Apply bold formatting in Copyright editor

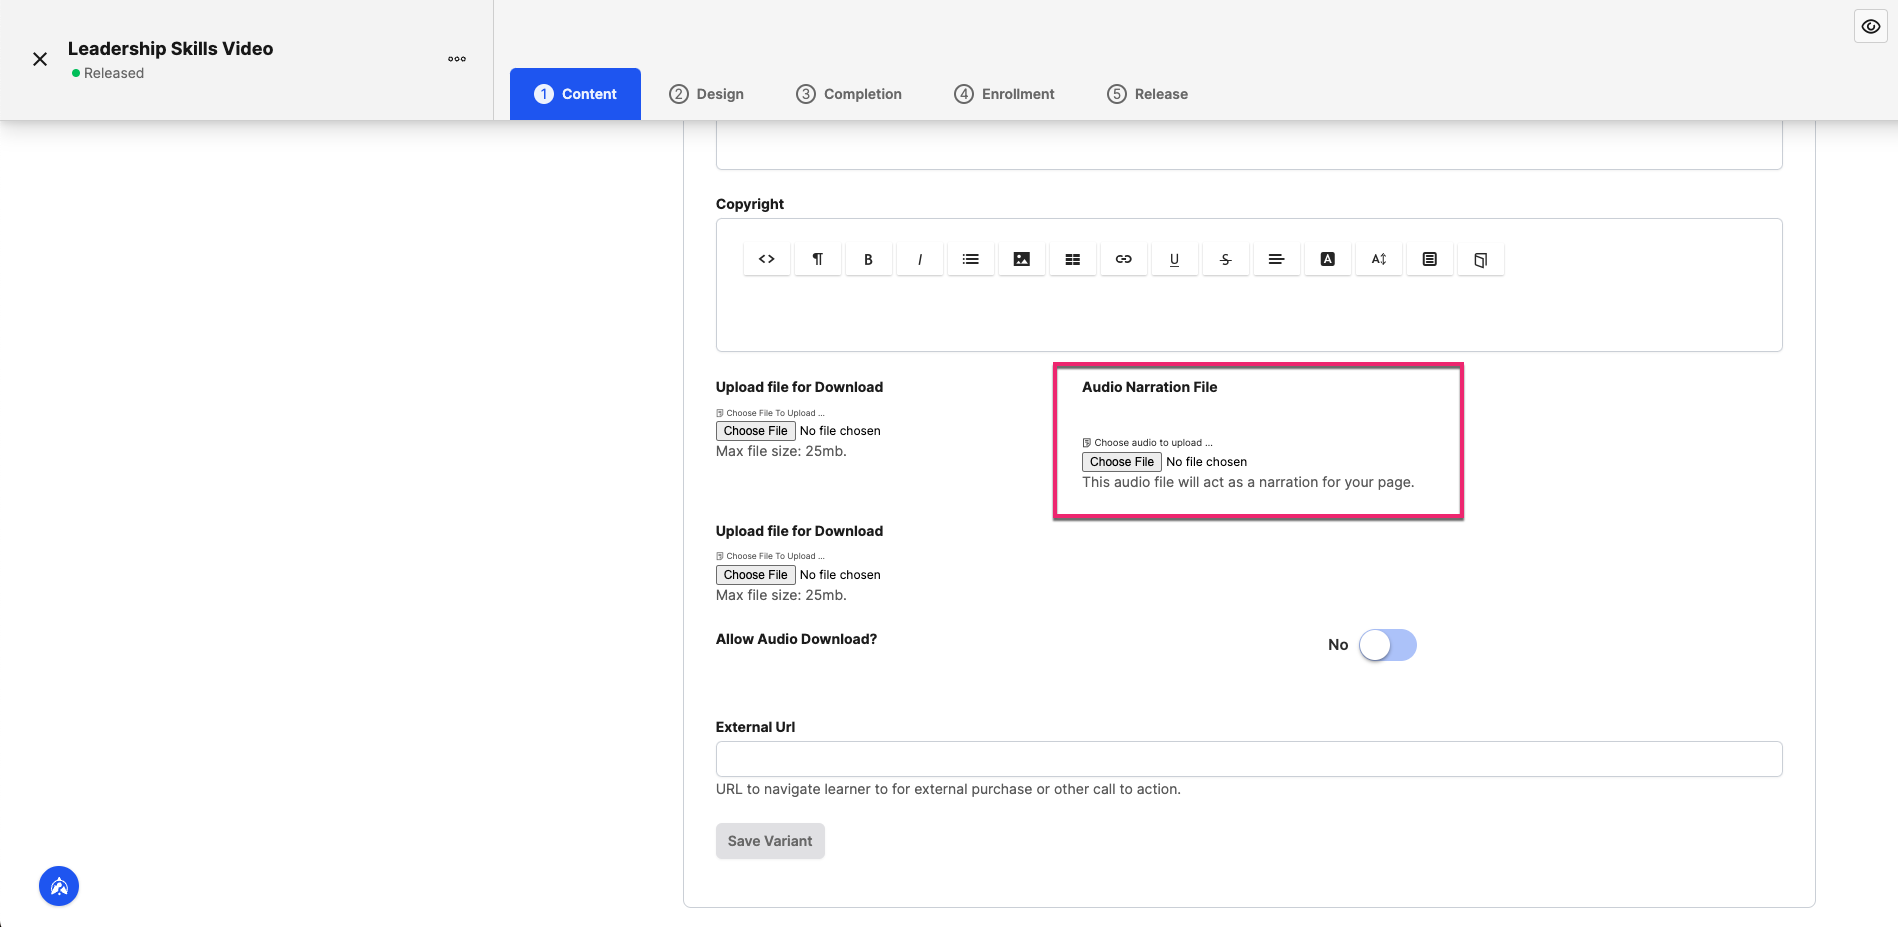[x=869, y=259]
